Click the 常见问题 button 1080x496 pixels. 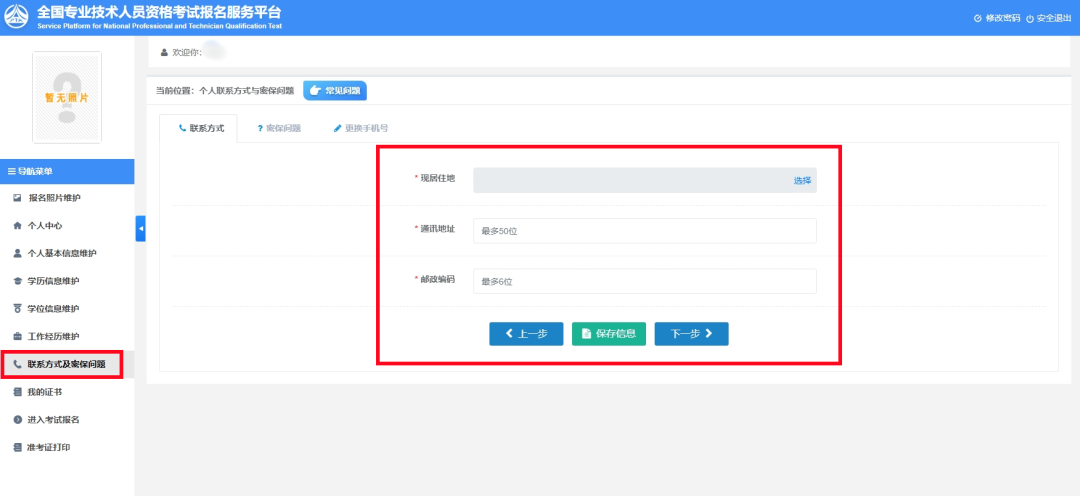click(334, 91)
